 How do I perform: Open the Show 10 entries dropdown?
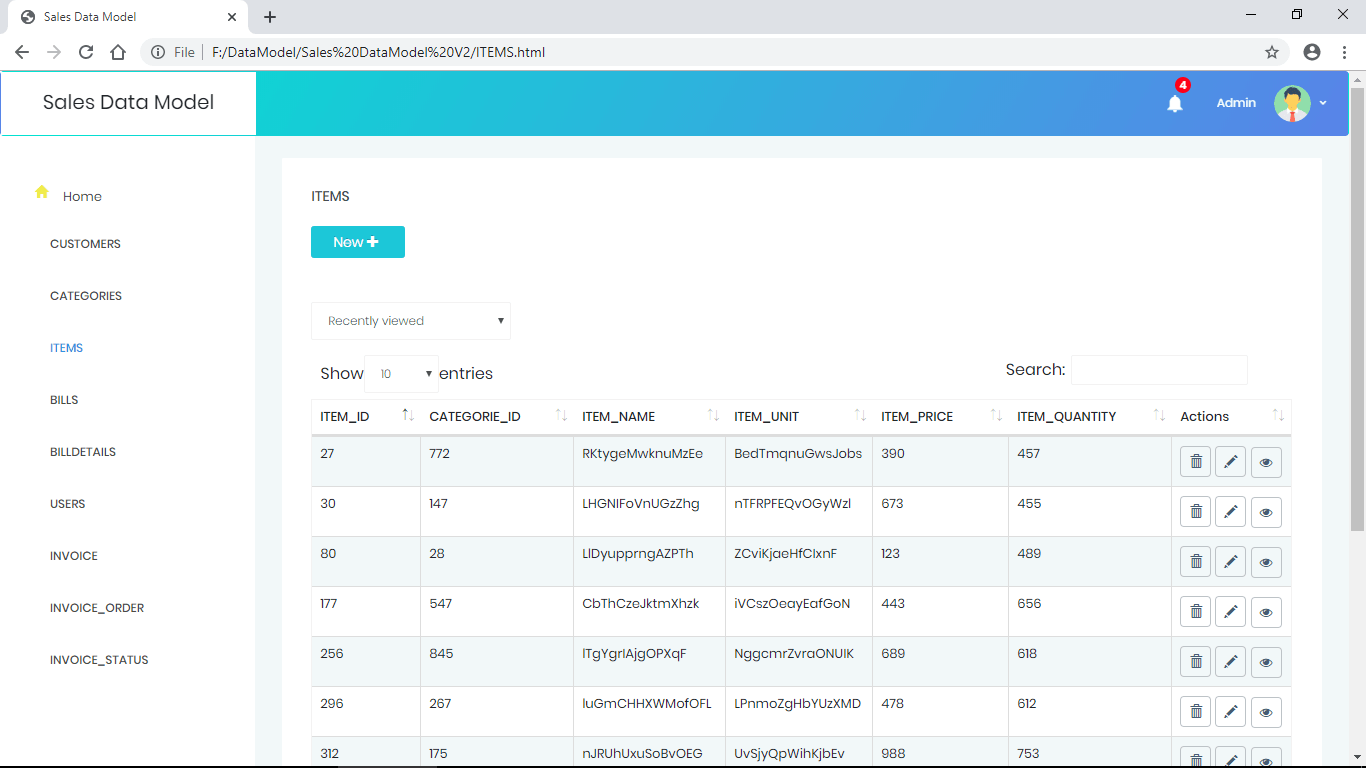[x=401, y=374]
